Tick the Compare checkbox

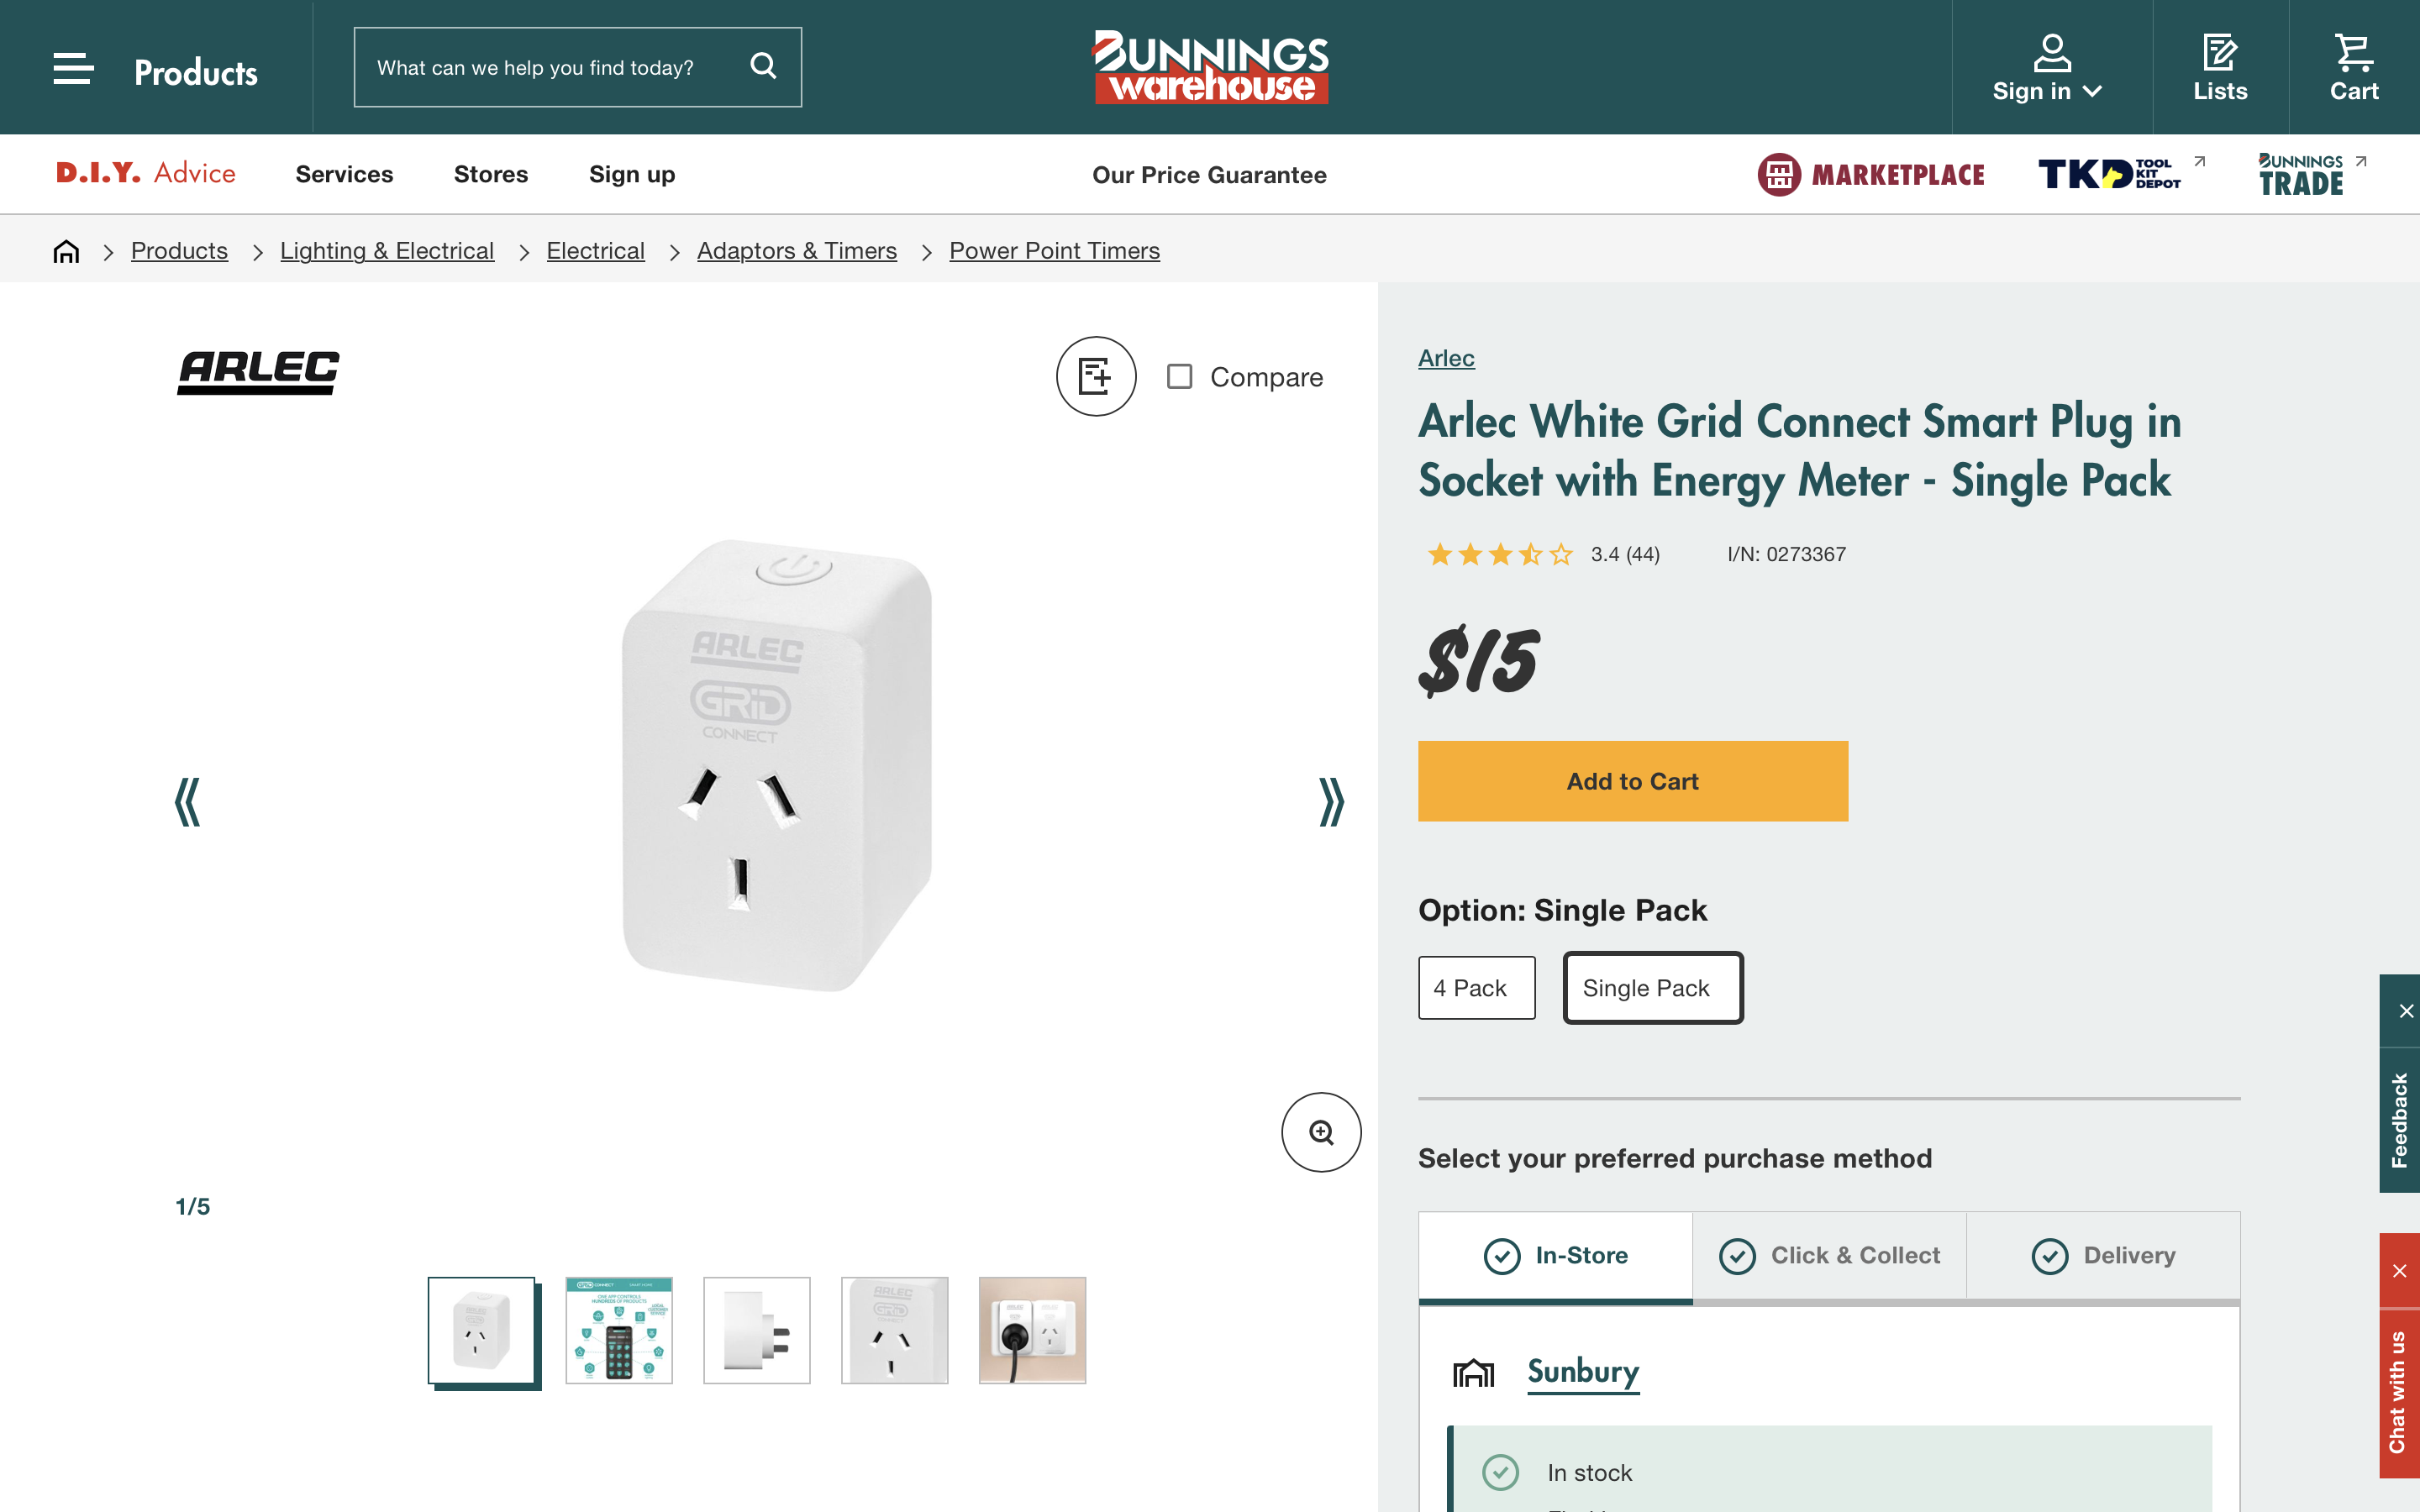(x=1180, y=376)
